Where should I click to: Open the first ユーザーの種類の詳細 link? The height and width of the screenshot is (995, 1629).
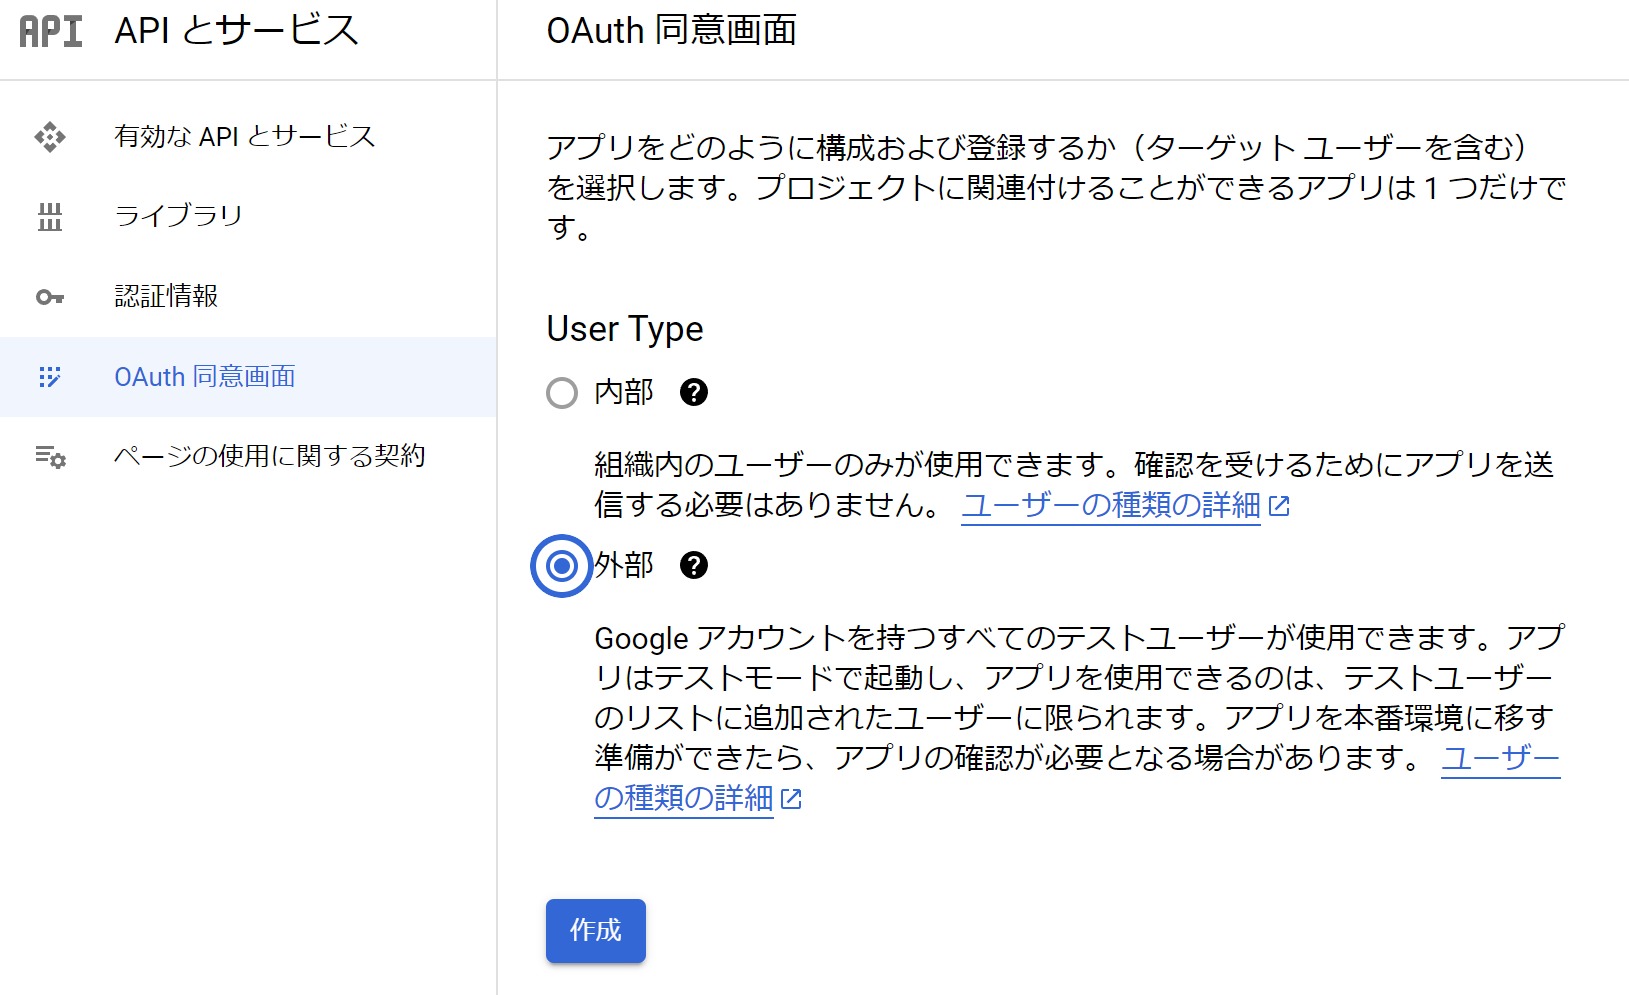1110,506
